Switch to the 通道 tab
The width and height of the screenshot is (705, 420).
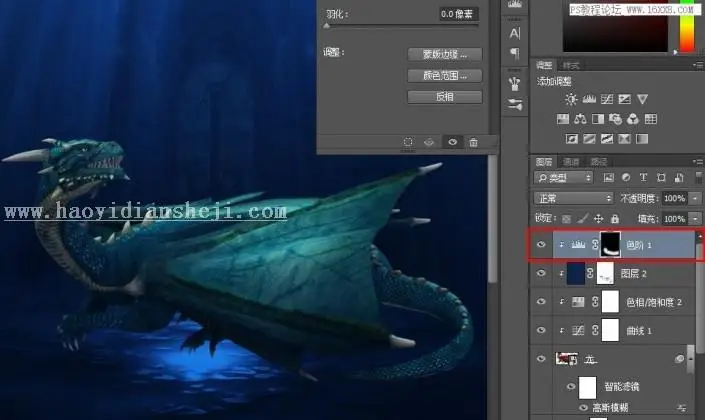(x=571, y=161)
